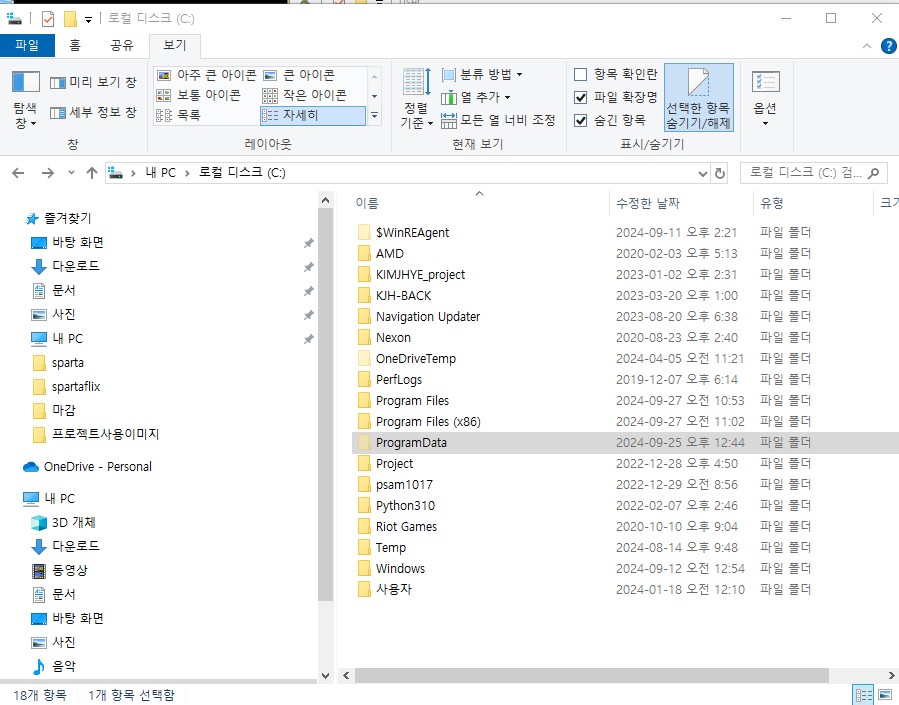This screenshot has width=899, height=705.
Task: Open the 파일 menu tab
Action: point(27,45)
